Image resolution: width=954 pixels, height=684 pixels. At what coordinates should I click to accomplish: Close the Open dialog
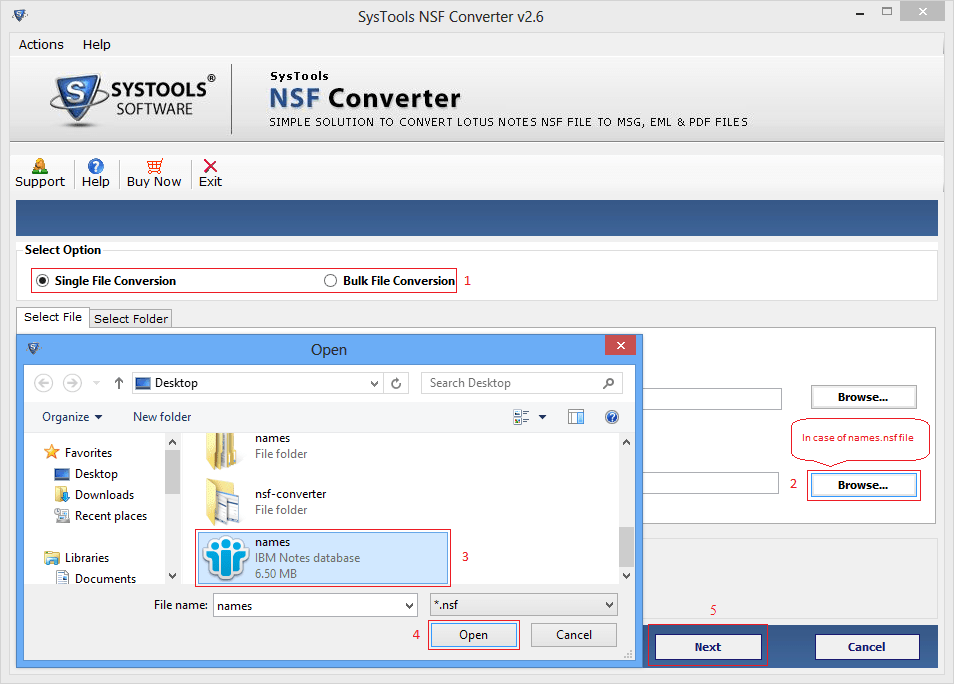click(x=620, y=345)
